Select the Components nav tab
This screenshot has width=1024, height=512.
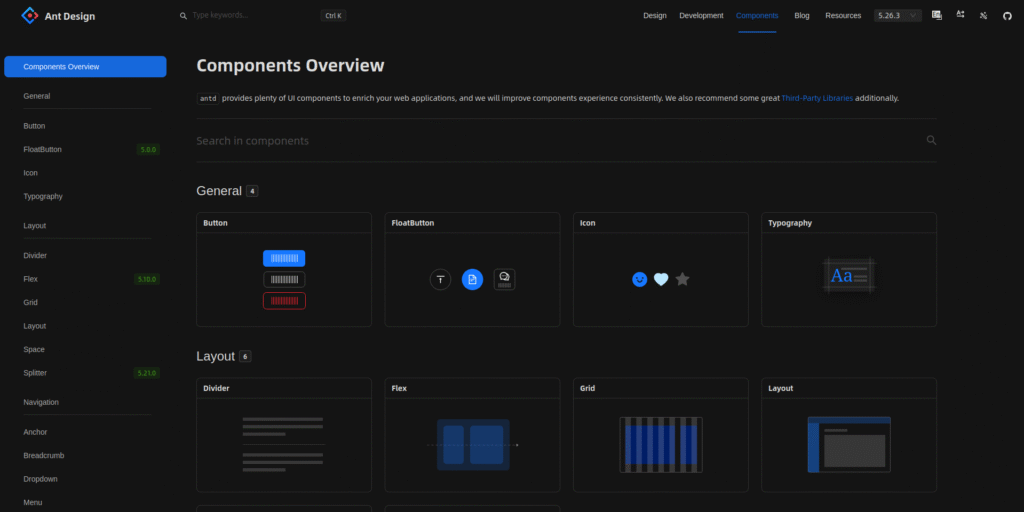(757, 16)
